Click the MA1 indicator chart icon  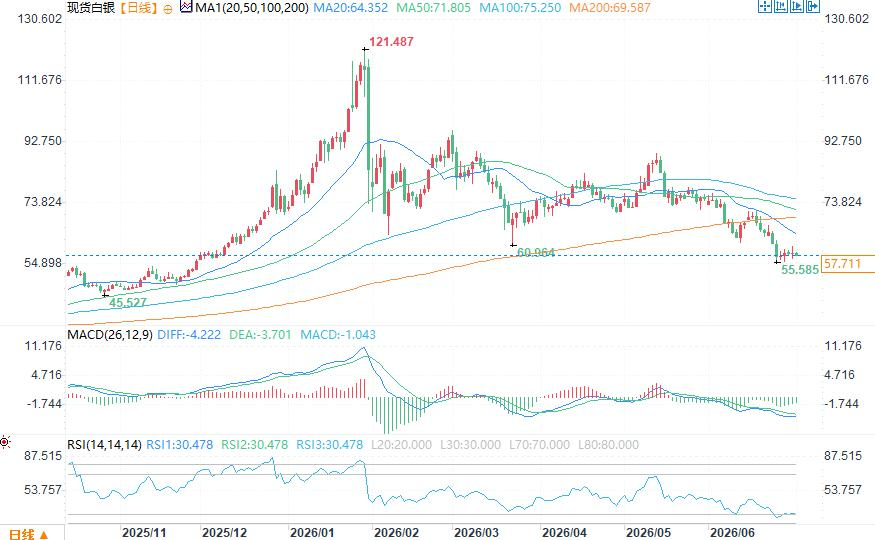point(186,7)
